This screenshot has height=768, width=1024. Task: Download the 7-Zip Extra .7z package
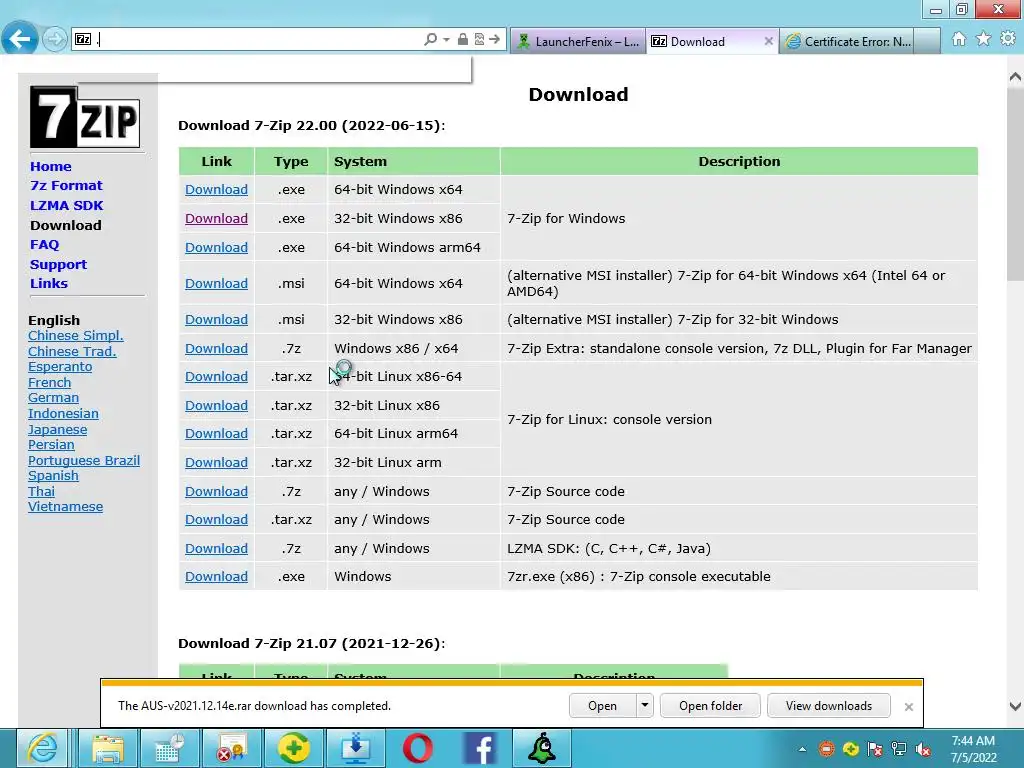click(x=216, y=349)
